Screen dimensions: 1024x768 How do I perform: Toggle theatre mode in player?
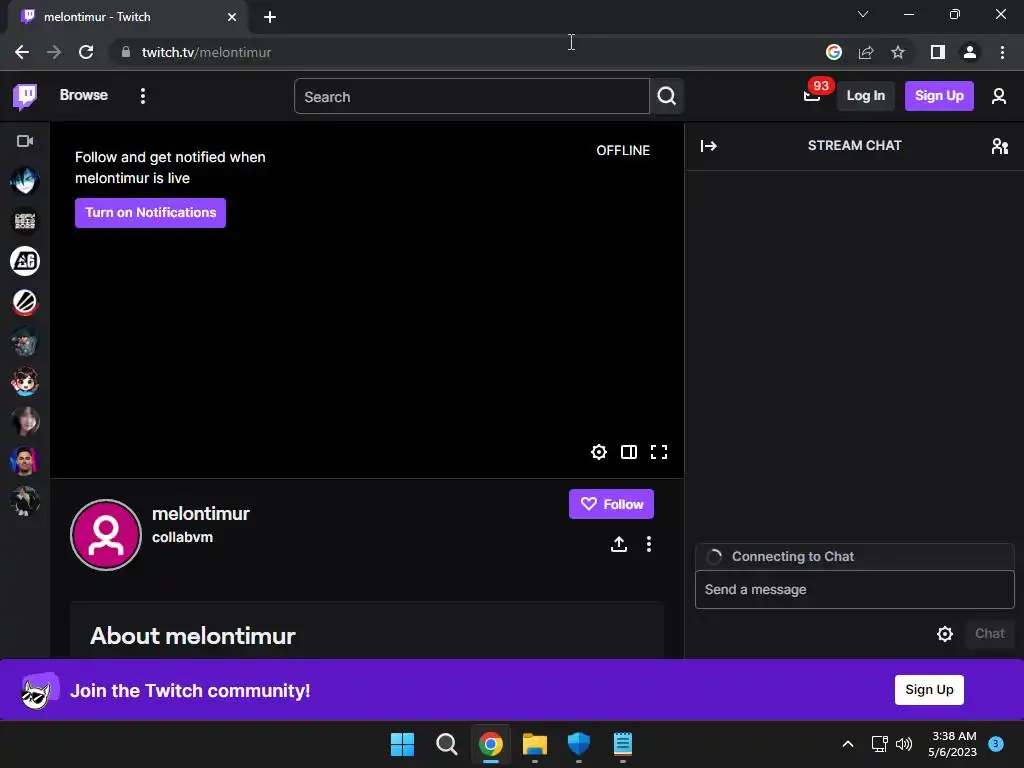(629, 452)
